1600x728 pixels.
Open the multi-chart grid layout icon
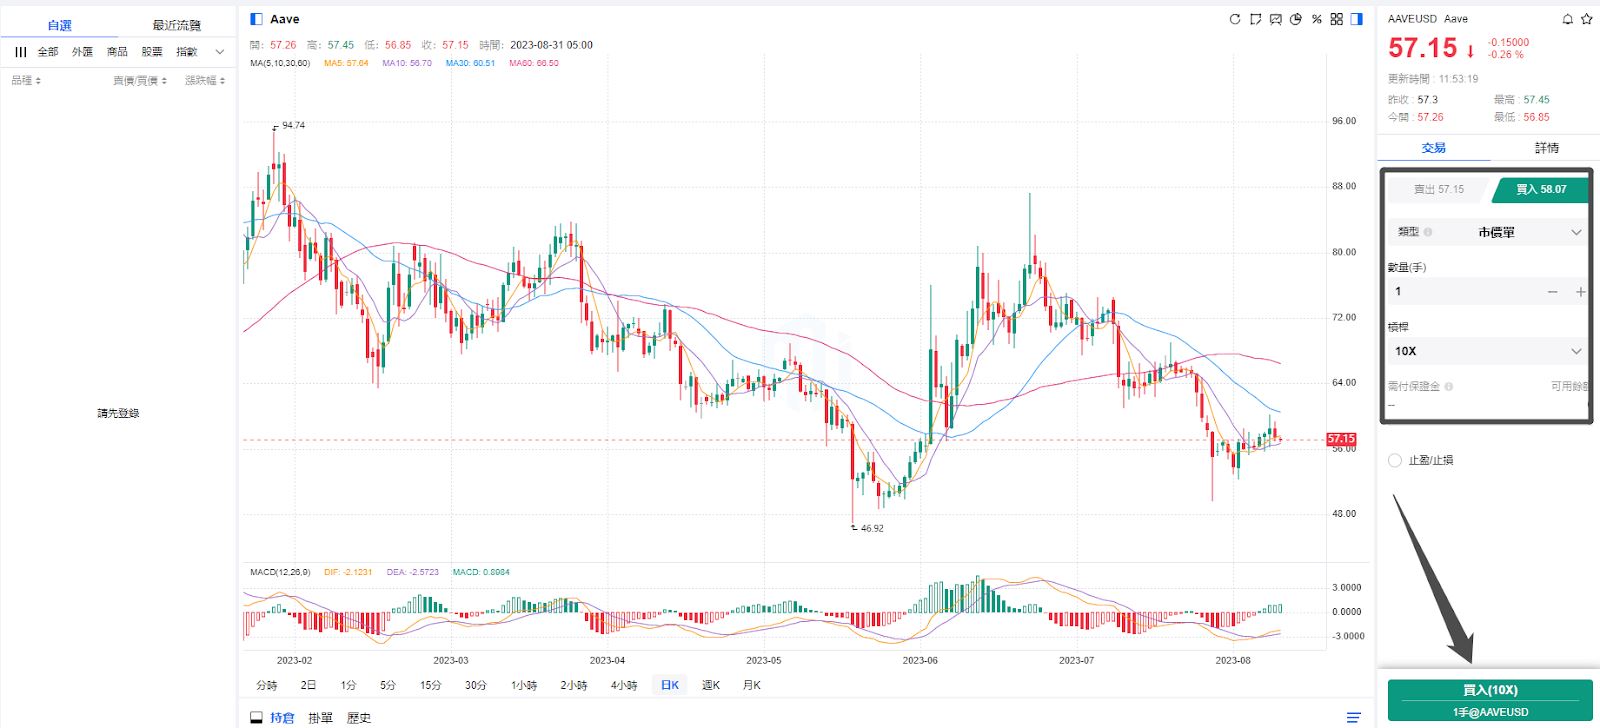[x=1336, y=19]
